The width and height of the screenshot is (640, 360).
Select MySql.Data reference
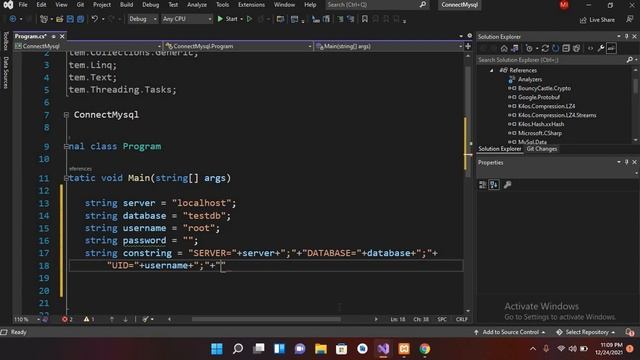point(532,142)
